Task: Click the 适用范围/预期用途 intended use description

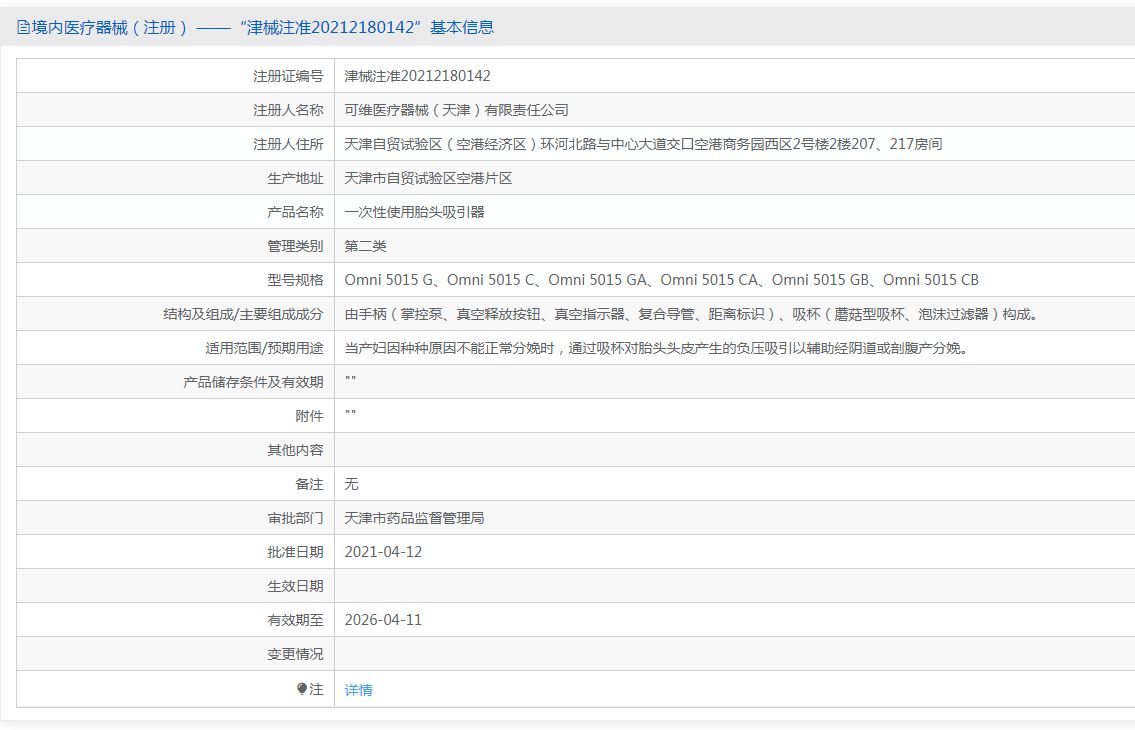Action: coord(655,348)
